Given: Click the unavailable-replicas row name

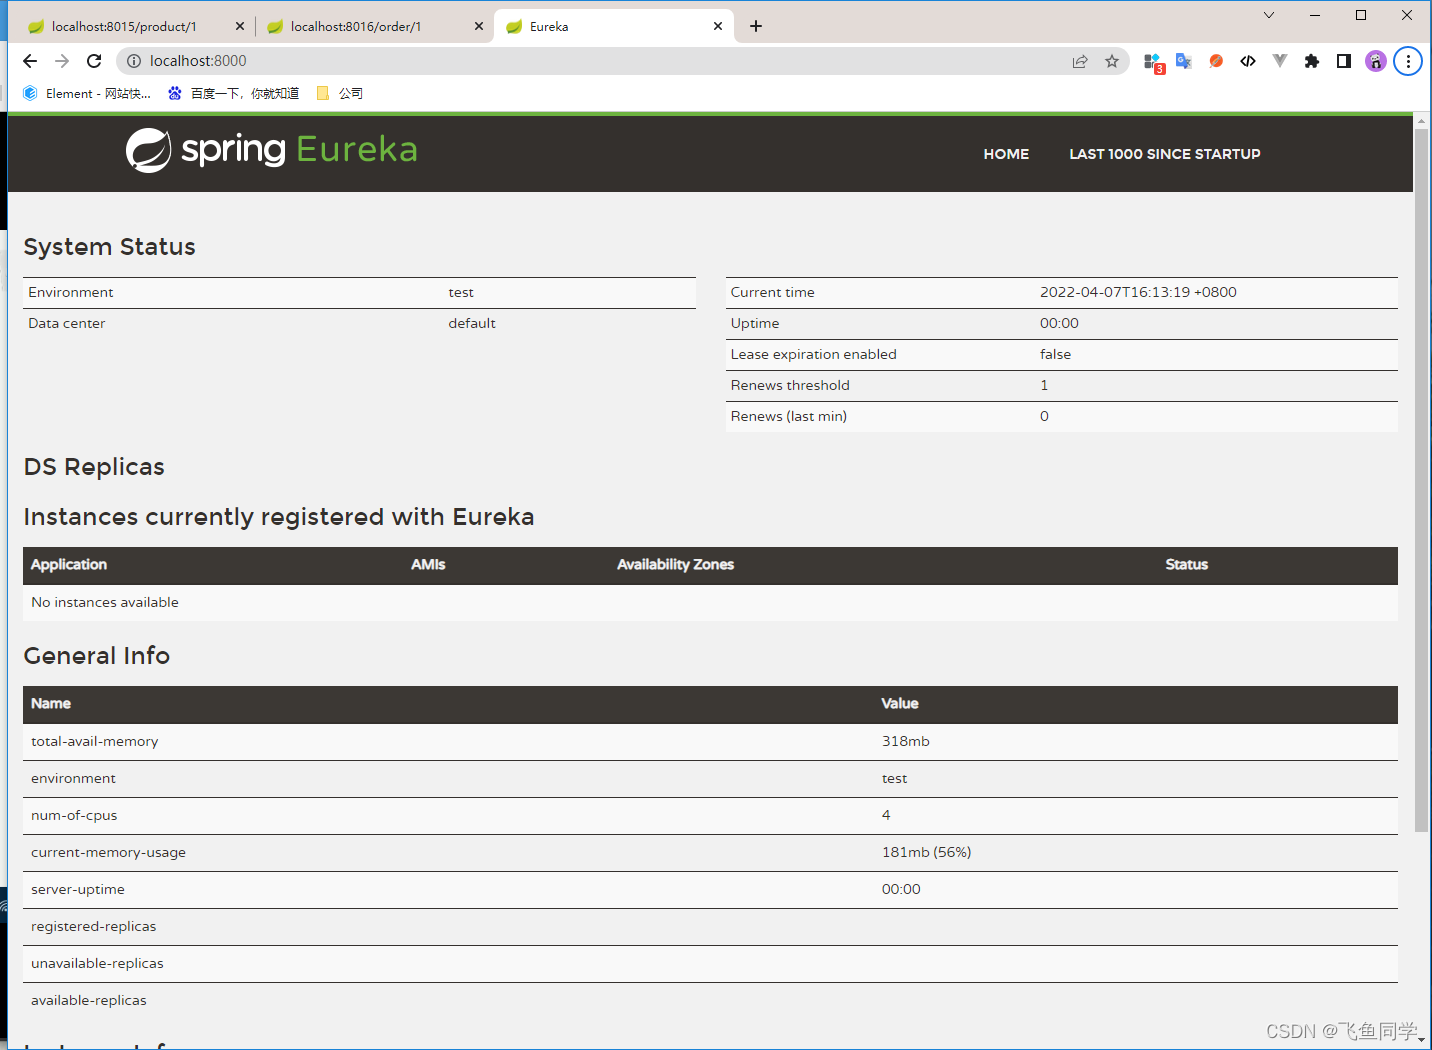Looking at the screenshot, I should point(97,963).
